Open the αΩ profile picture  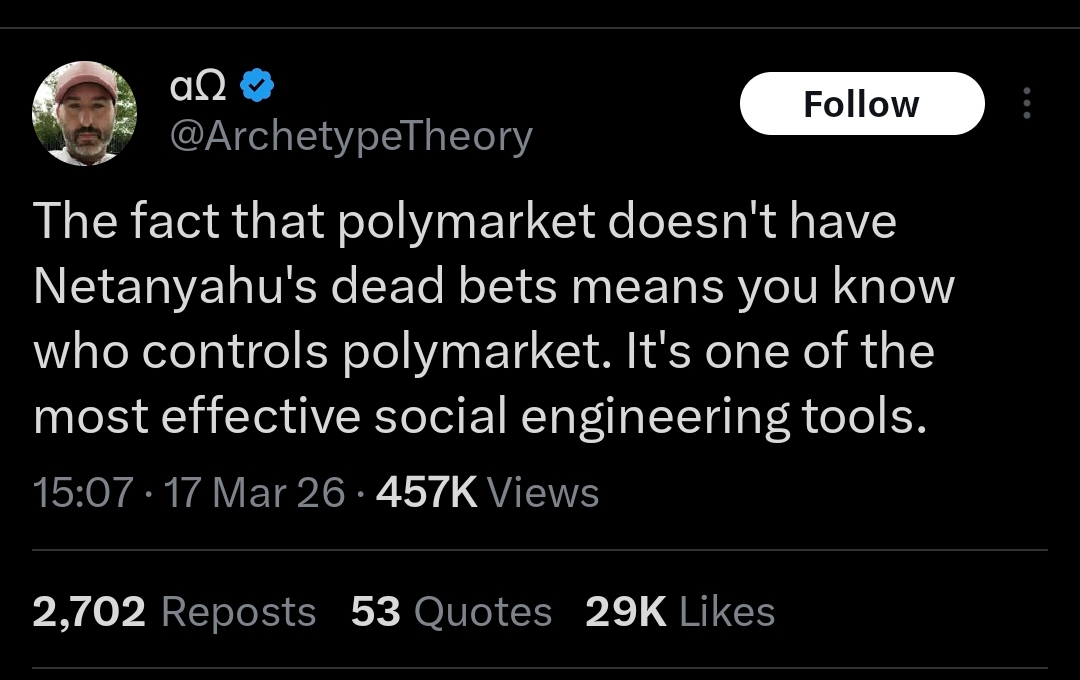(x=84, y=113)
